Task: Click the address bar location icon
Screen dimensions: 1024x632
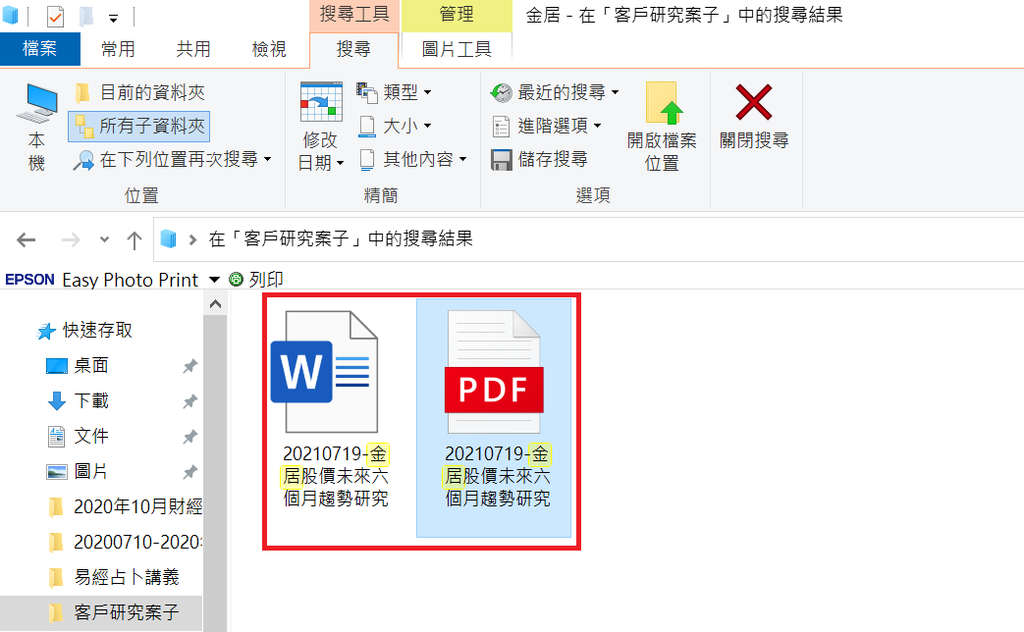Action: point(168,239)
